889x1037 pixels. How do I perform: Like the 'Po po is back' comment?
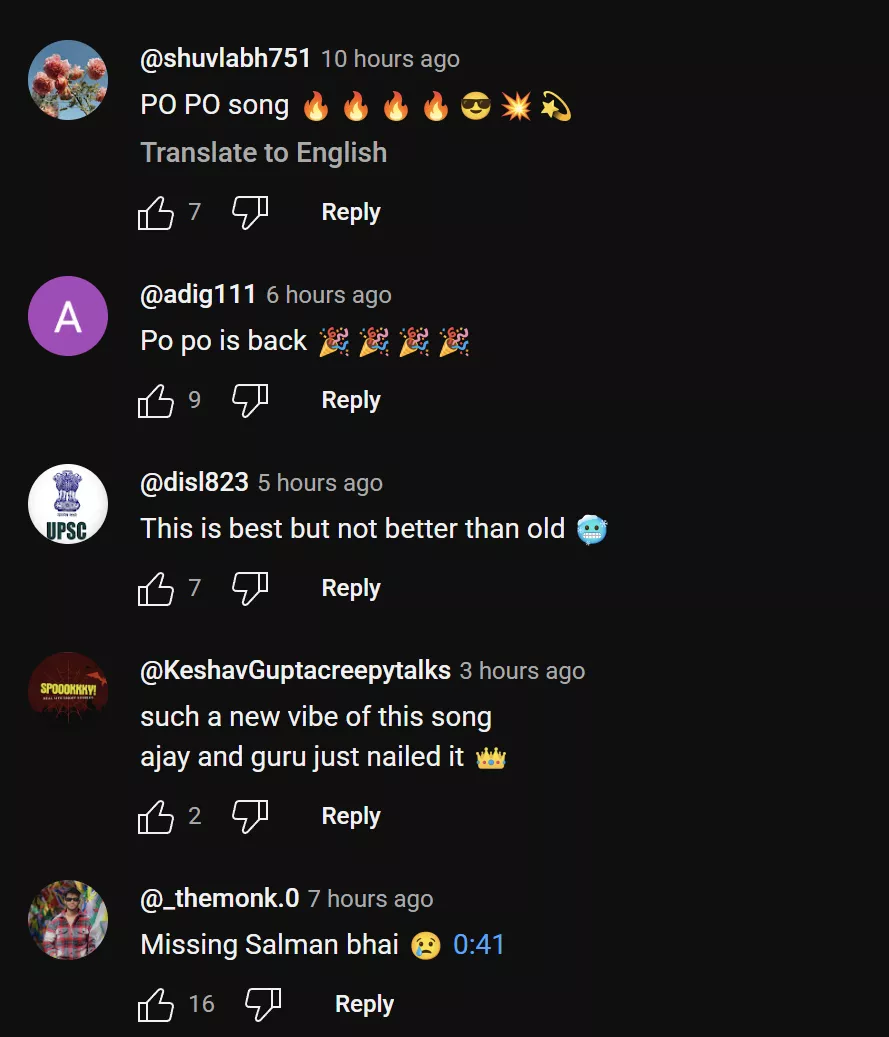click(x=156, y=400)
